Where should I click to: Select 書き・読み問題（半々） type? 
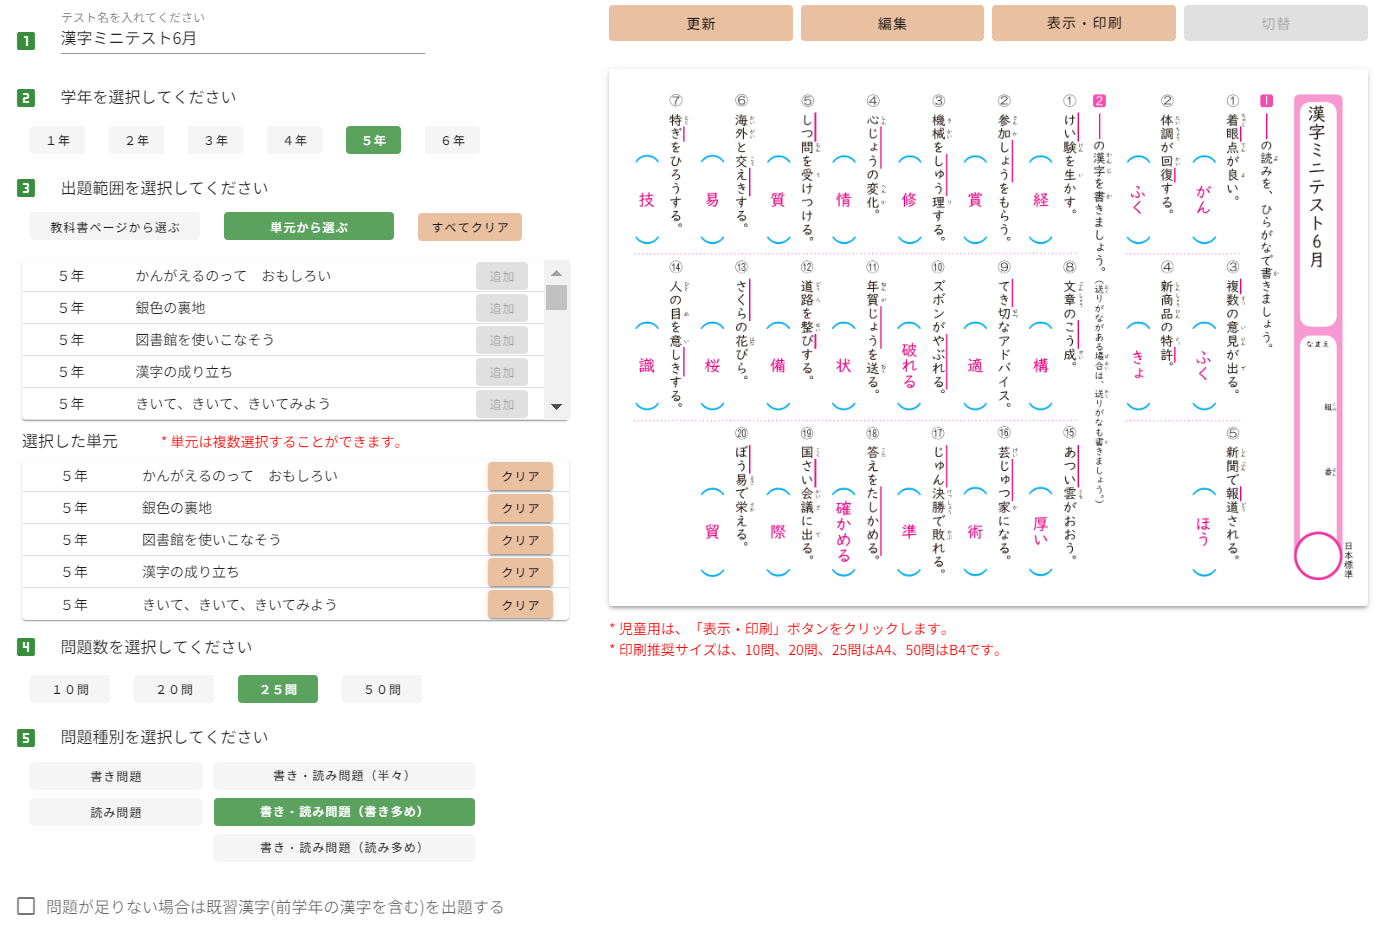click(x=344, y=776)
